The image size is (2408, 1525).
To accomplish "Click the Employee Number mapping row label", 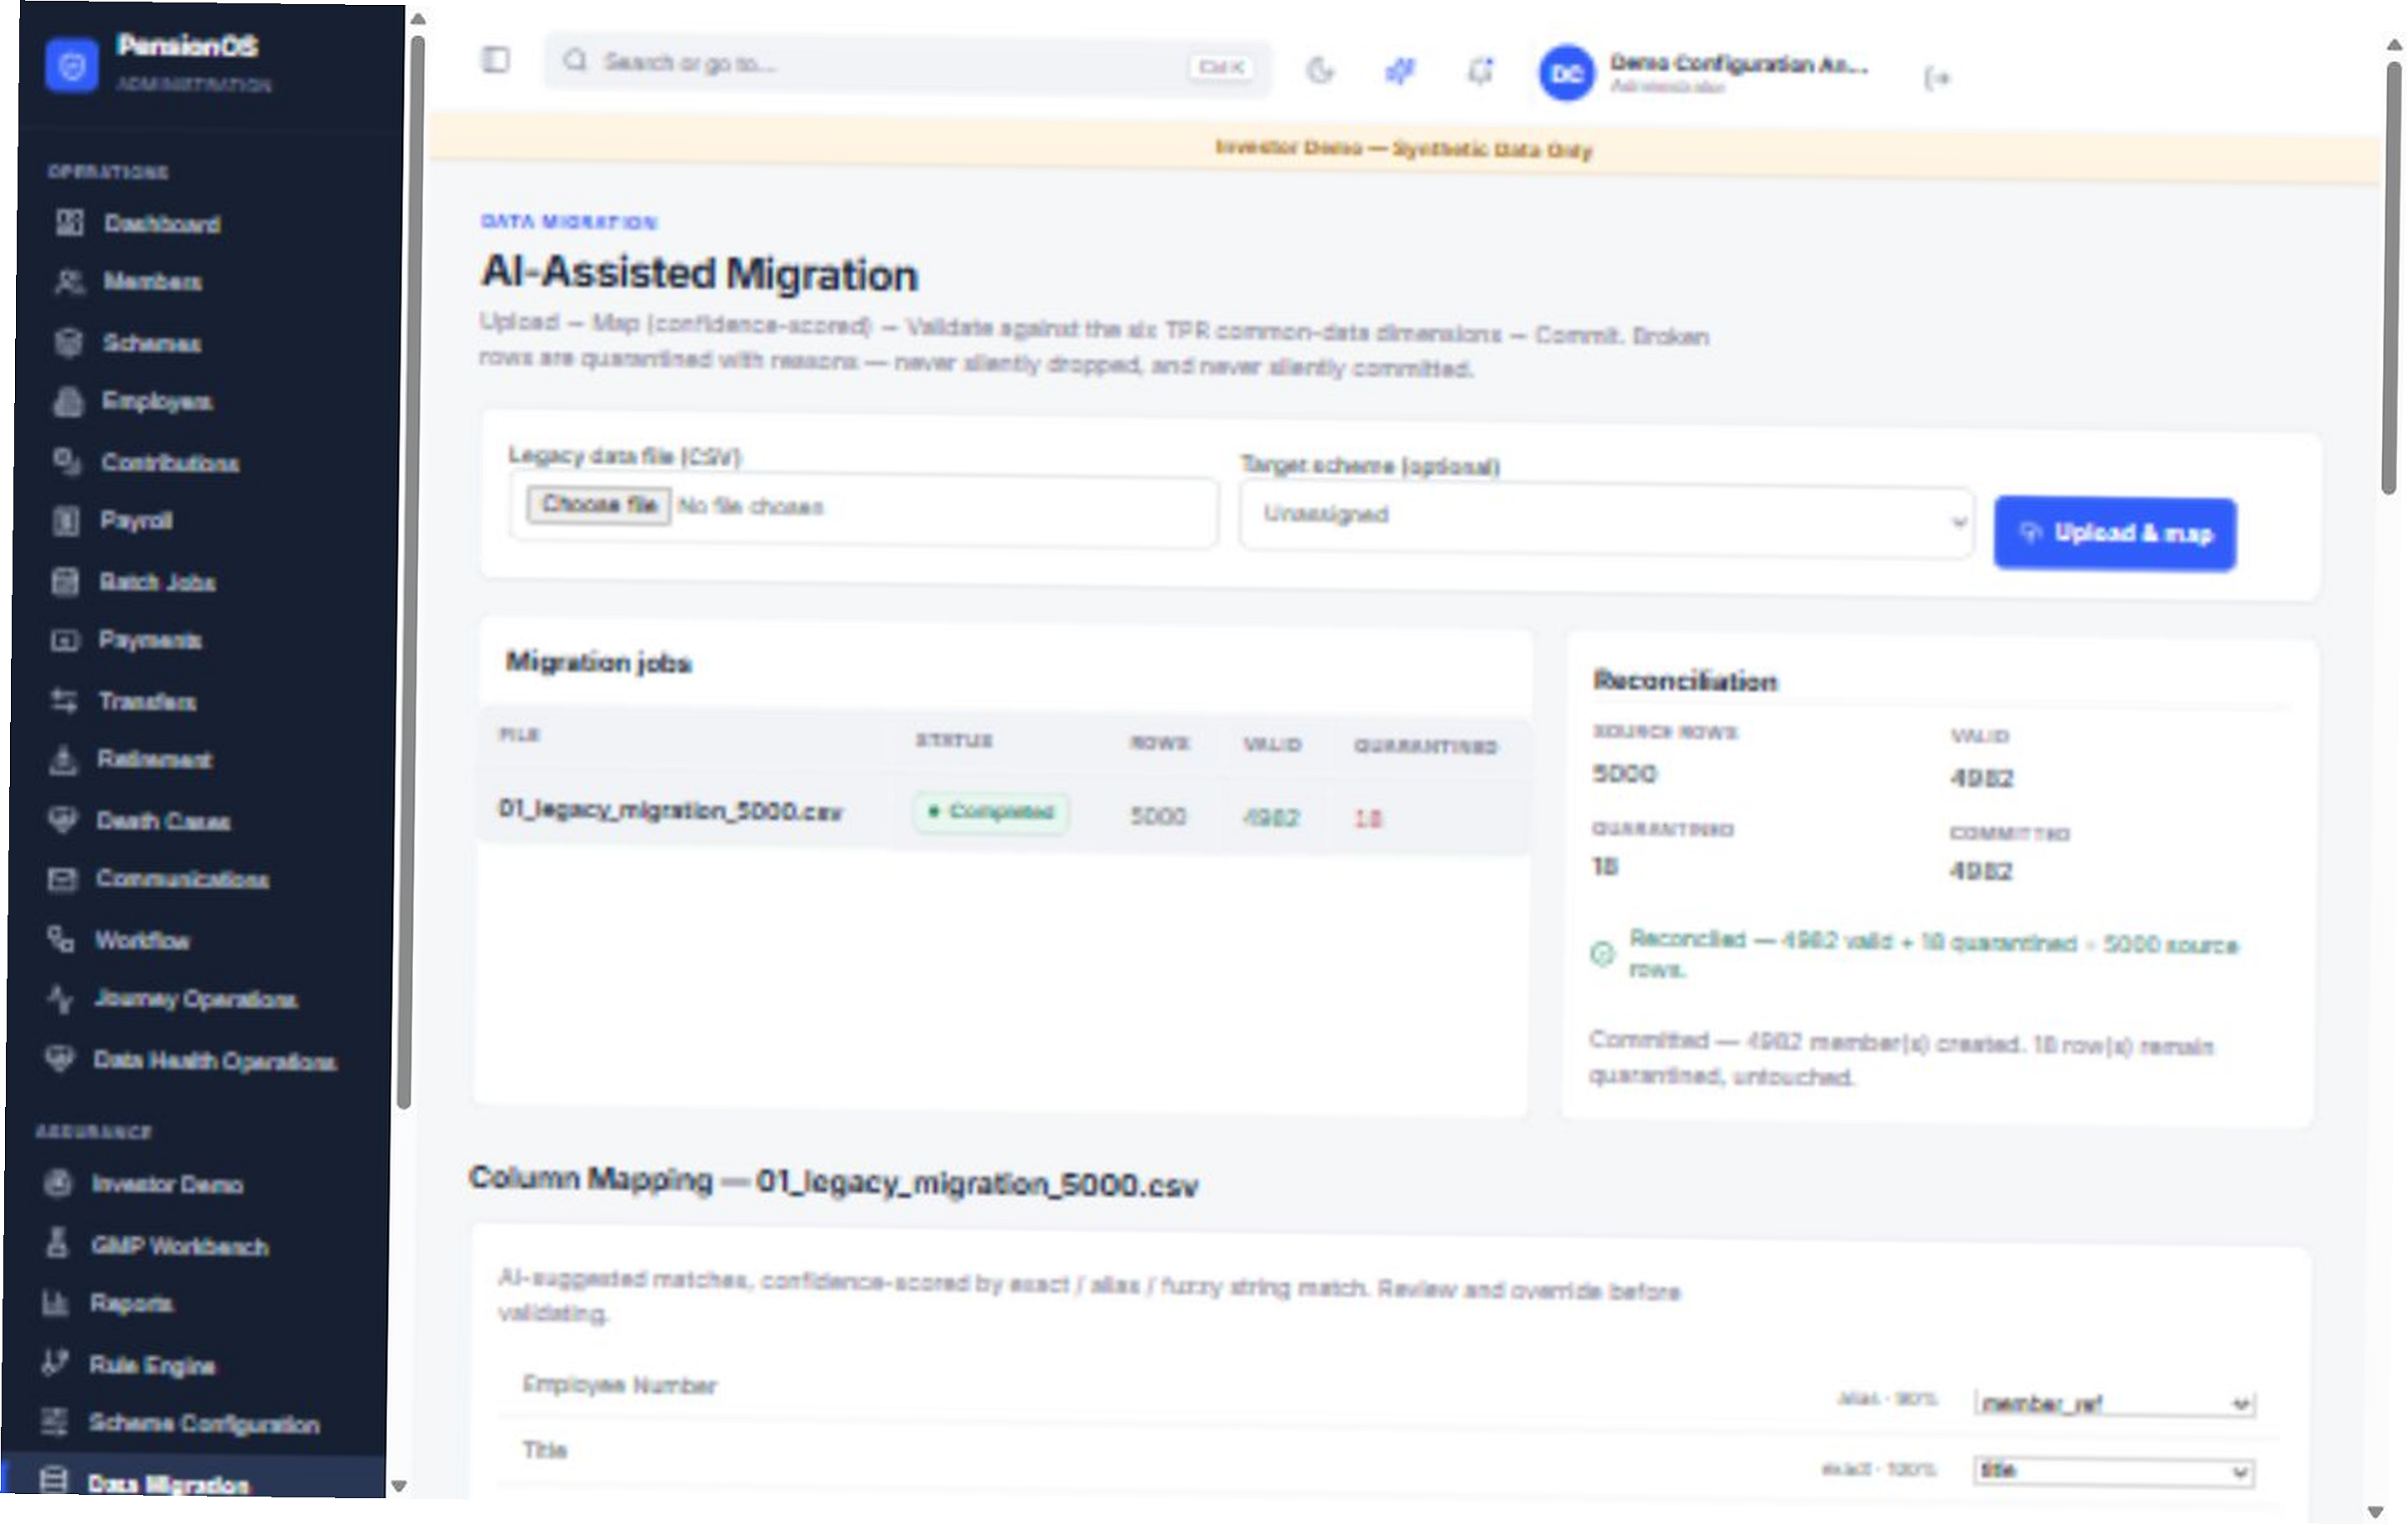I will 619,1385.
